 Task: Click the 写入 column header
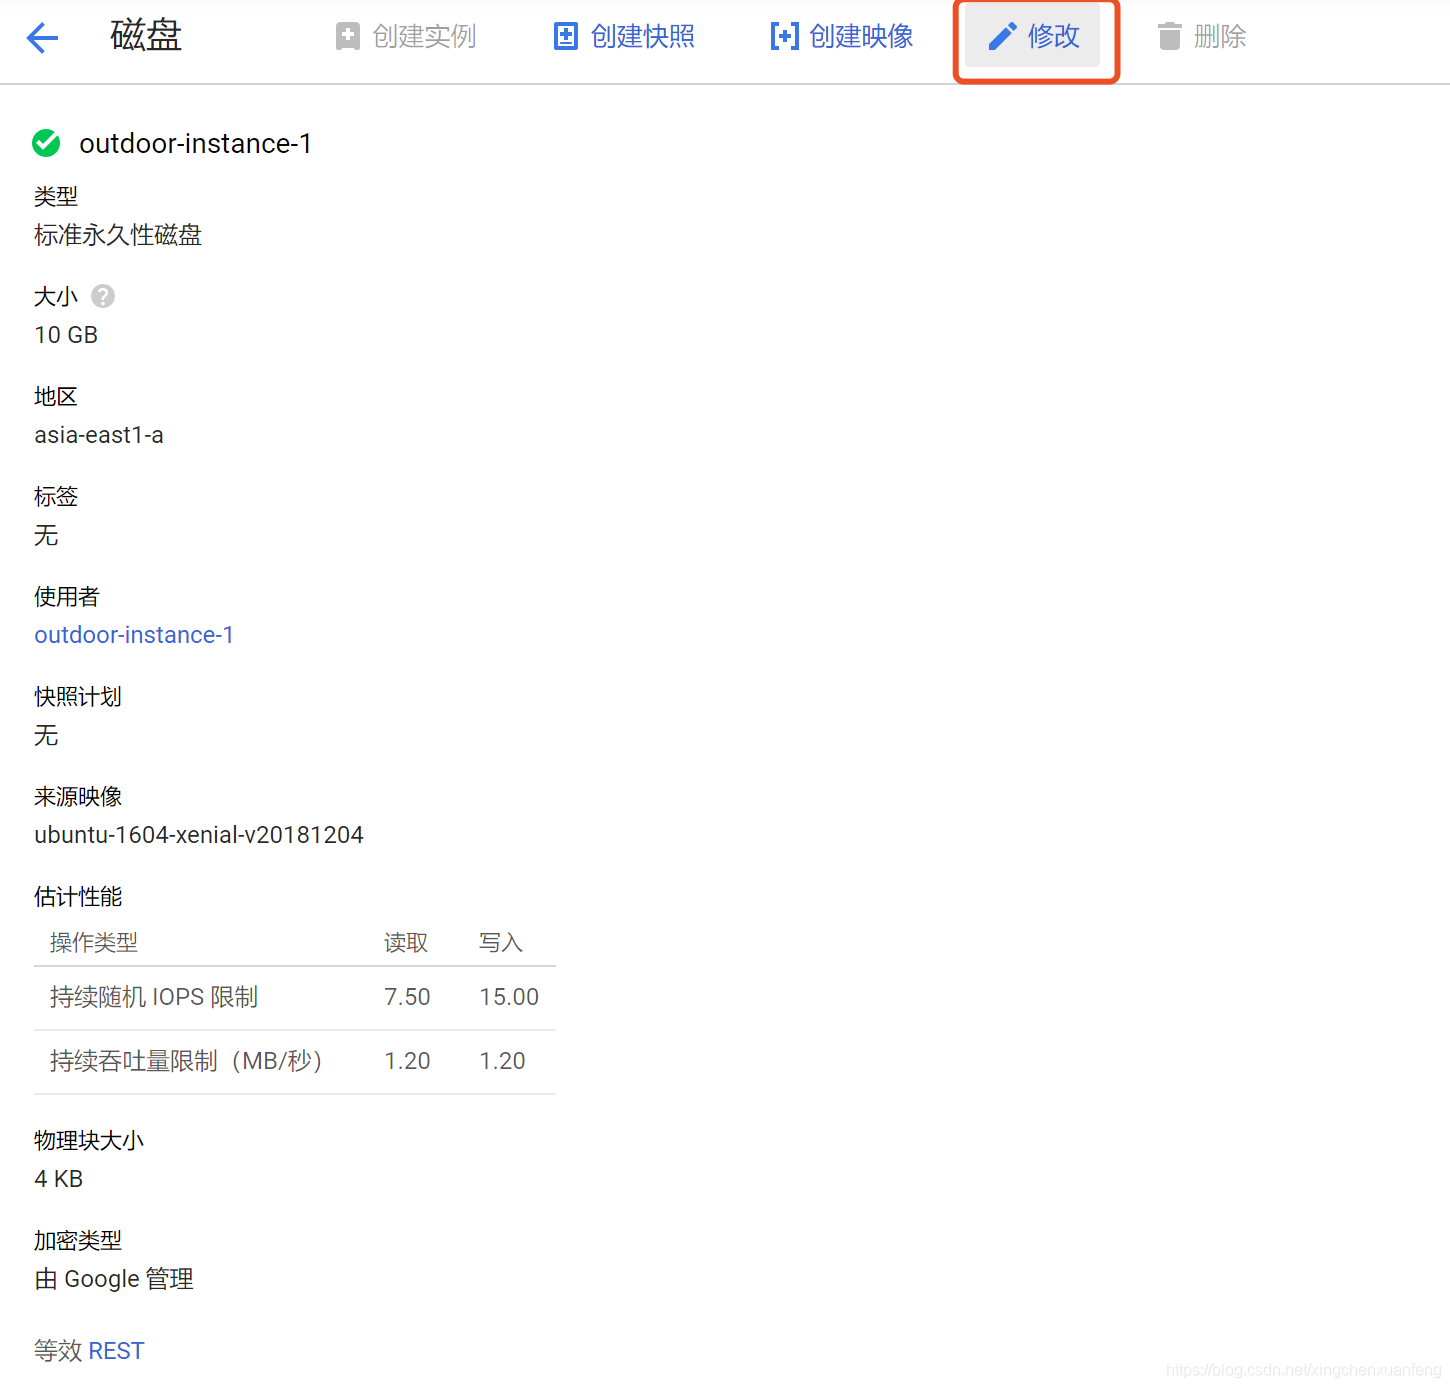[501, 941]
